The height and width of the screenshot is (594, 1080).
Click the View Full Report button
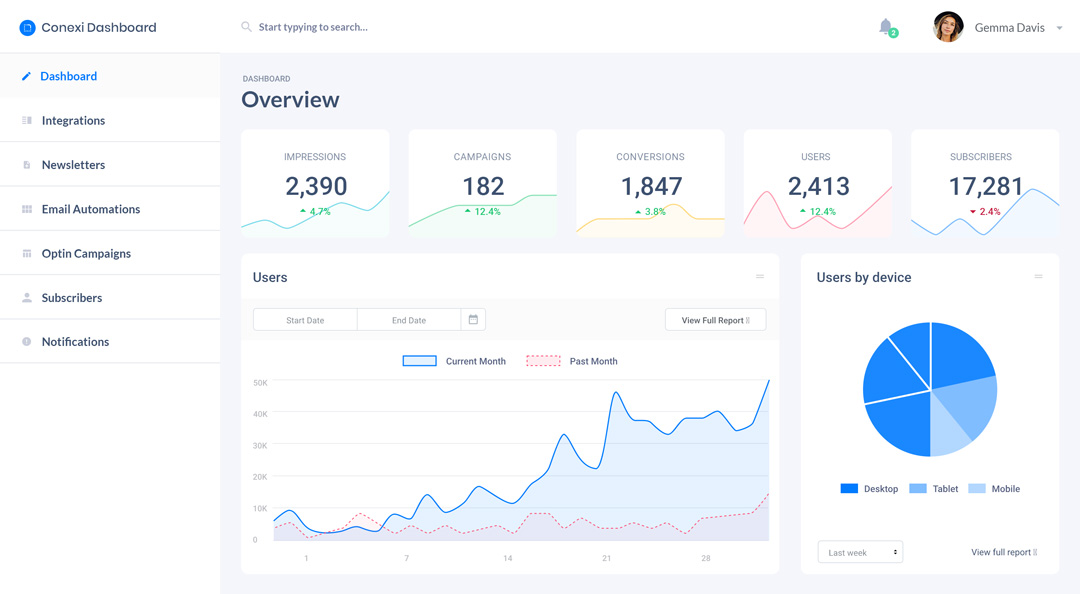tap(715, 319)
